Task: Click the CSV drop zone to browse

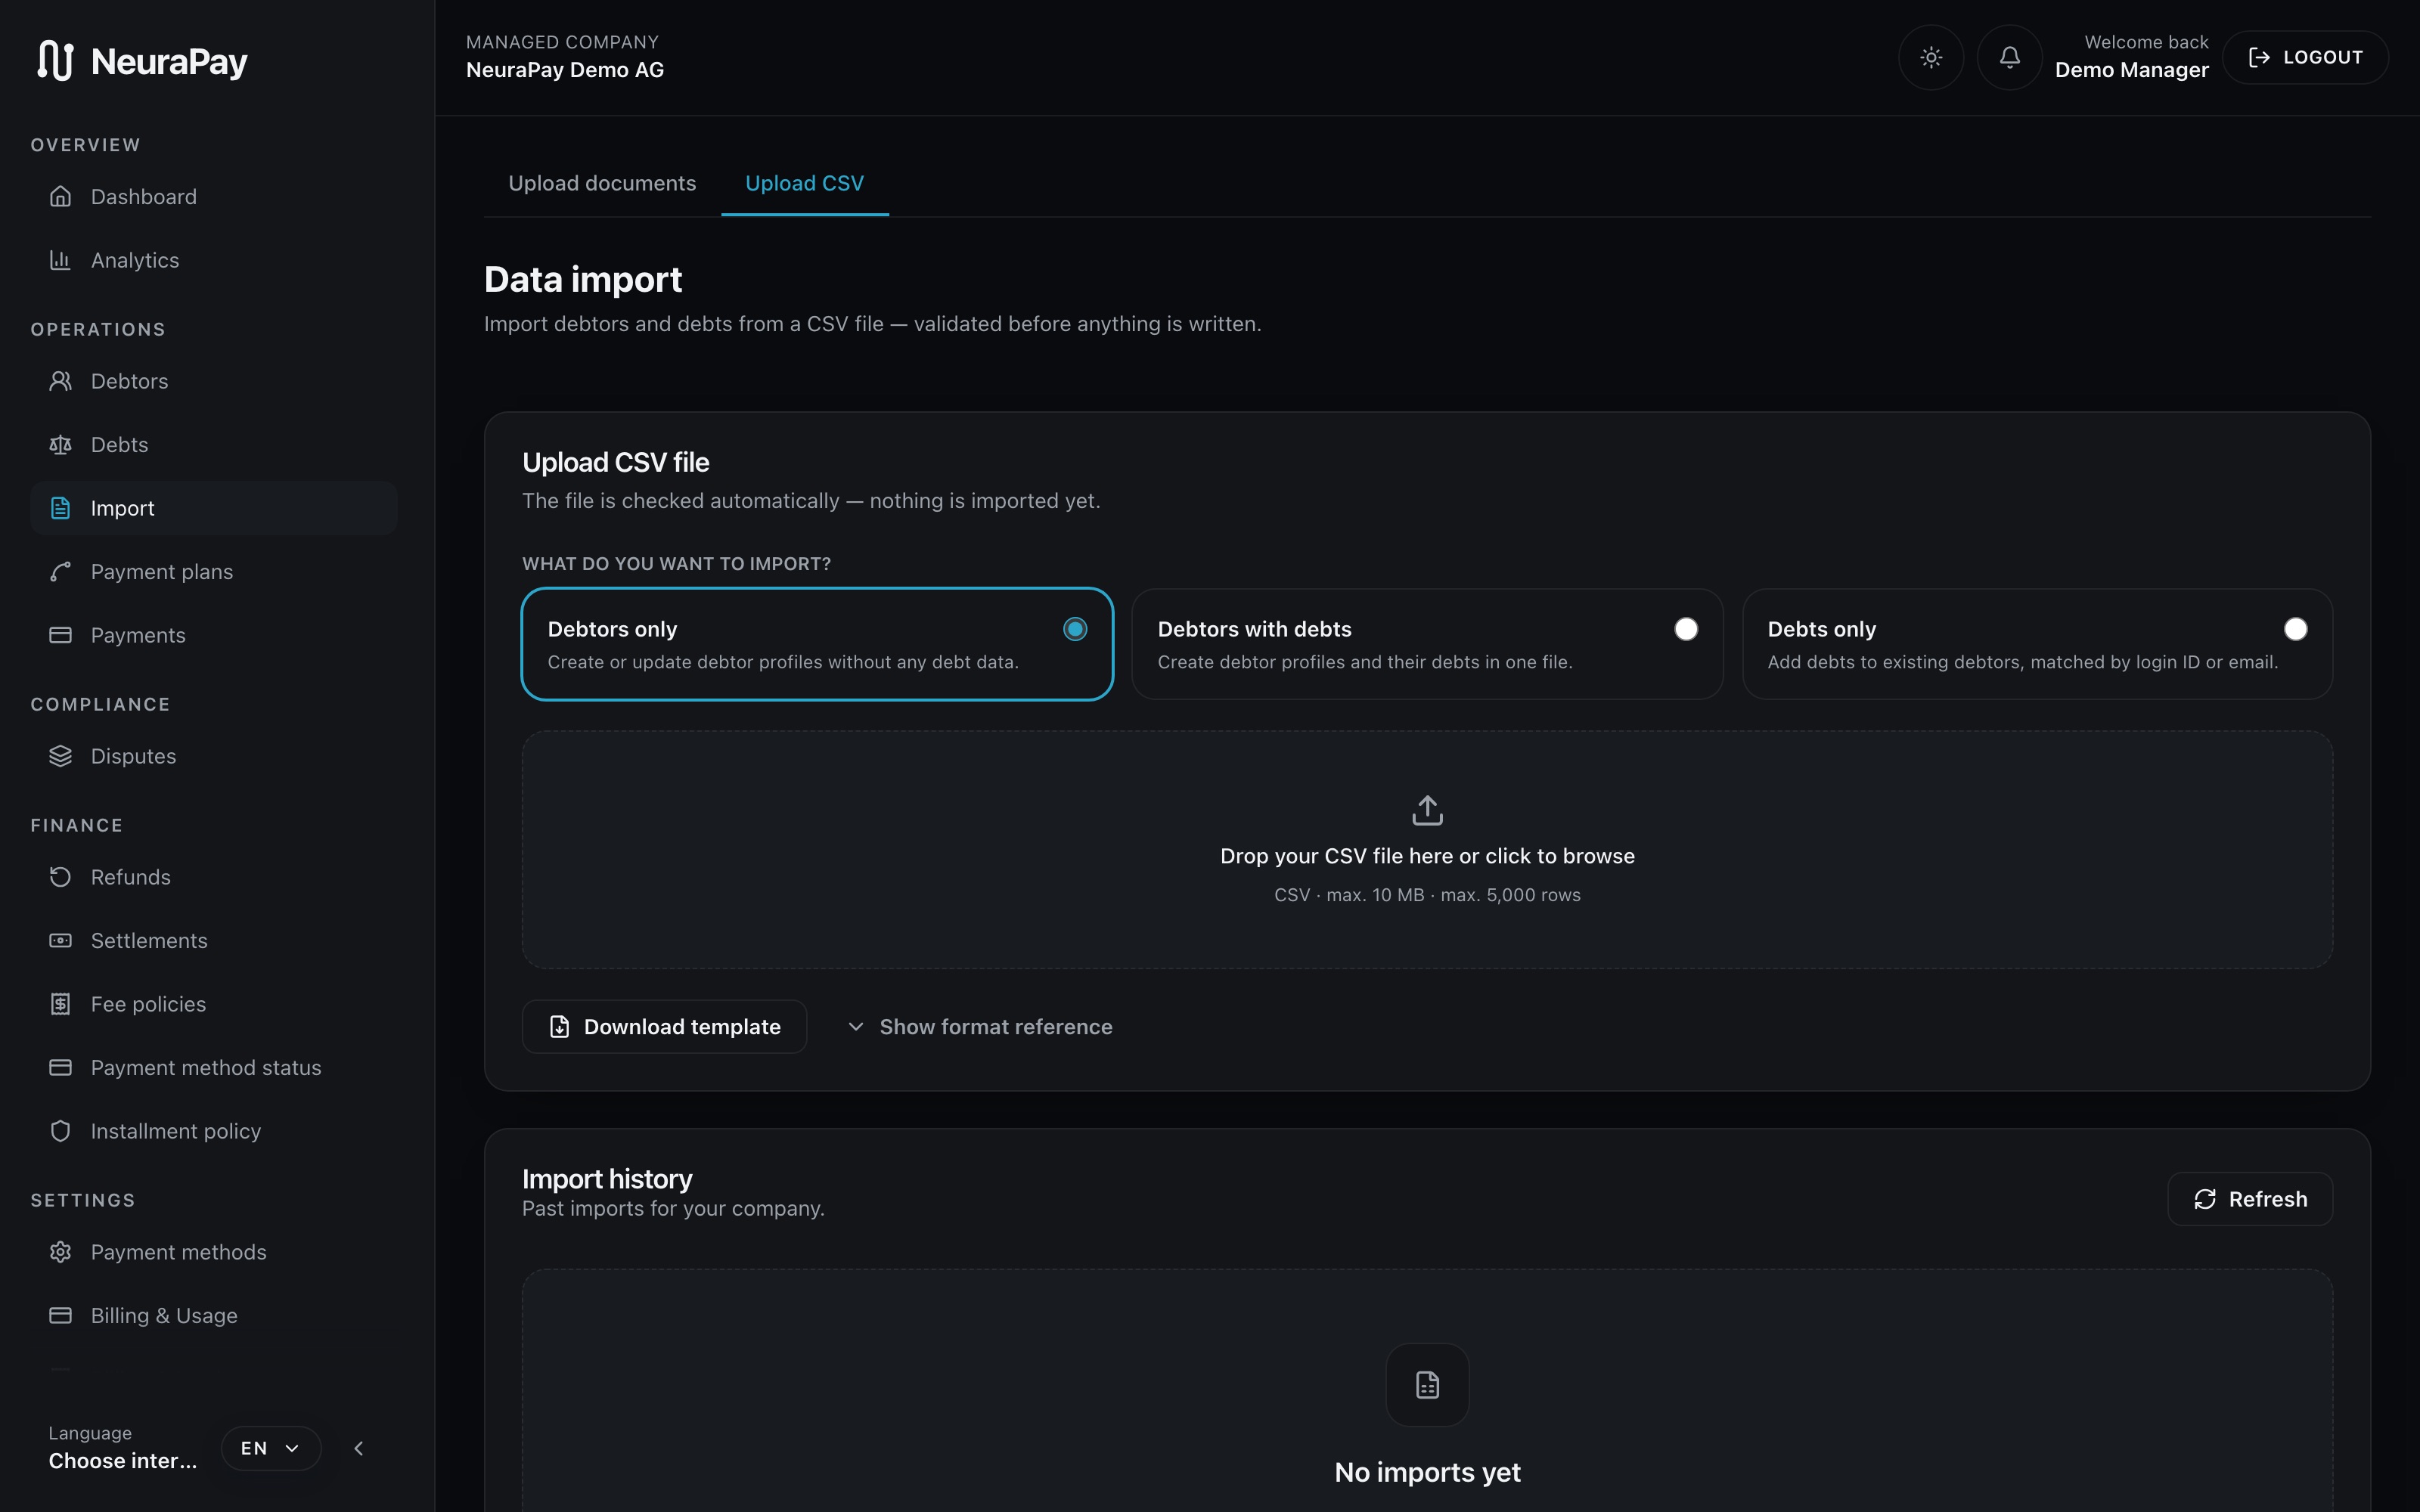Action: [1427, 850]
